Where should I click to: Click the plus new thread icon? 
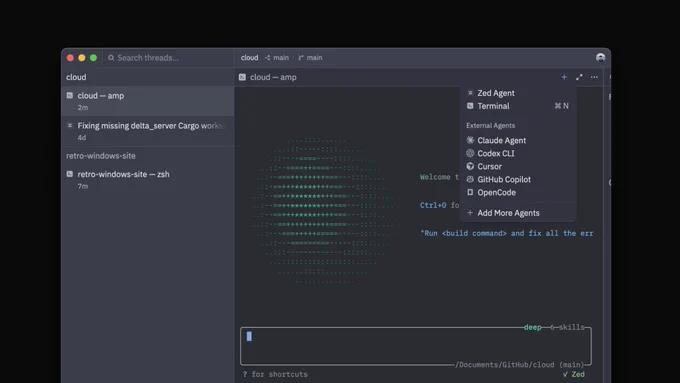coord(564,77)
